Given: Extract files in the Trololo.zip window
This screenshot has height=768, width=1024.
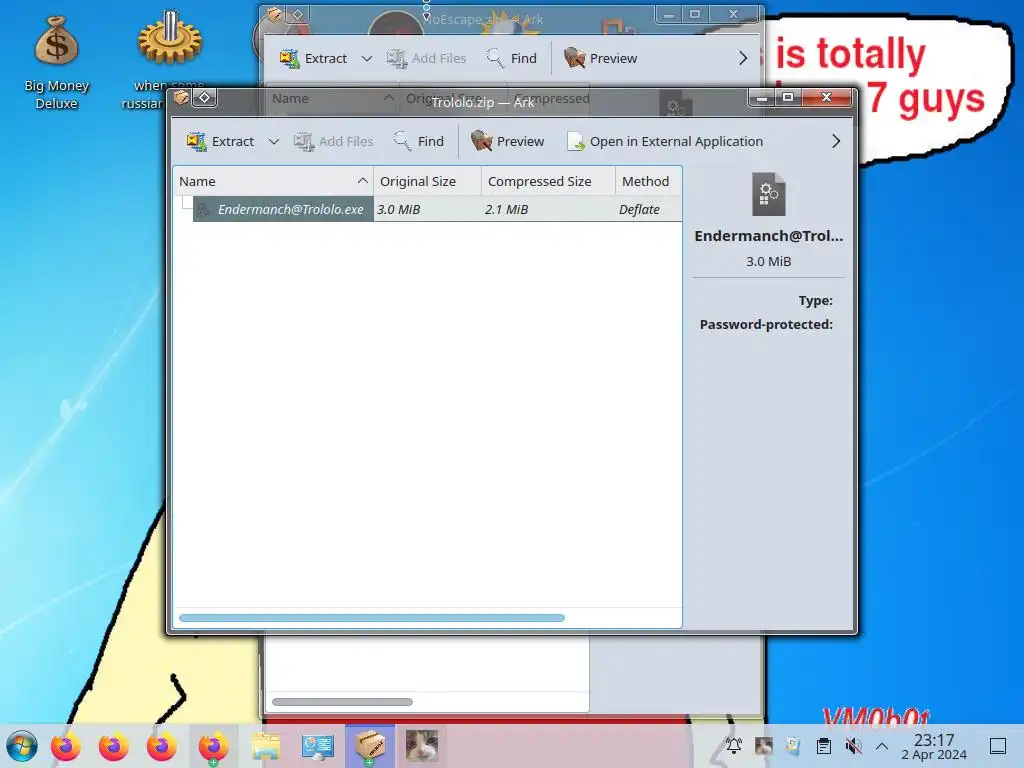Looking at the screenshot, I should pyautogui.click(x=220, y=141).
